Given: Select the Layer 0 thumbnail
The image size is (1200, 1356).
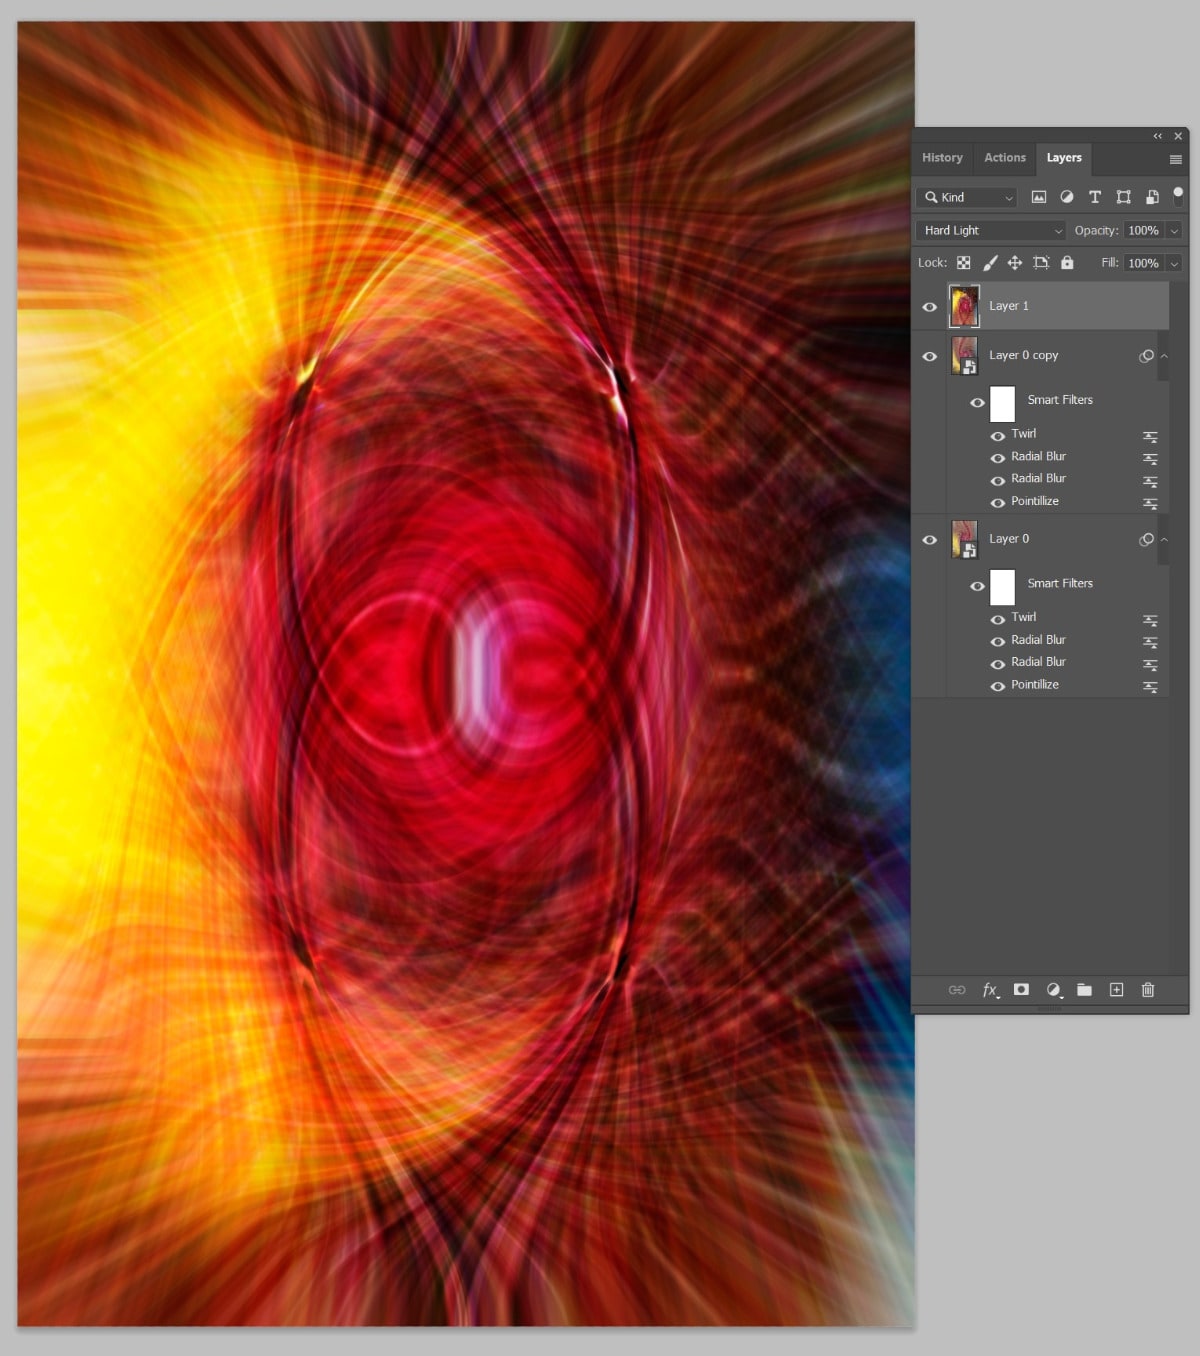Looking at the screenshot, I should click(x=965, y=540).
